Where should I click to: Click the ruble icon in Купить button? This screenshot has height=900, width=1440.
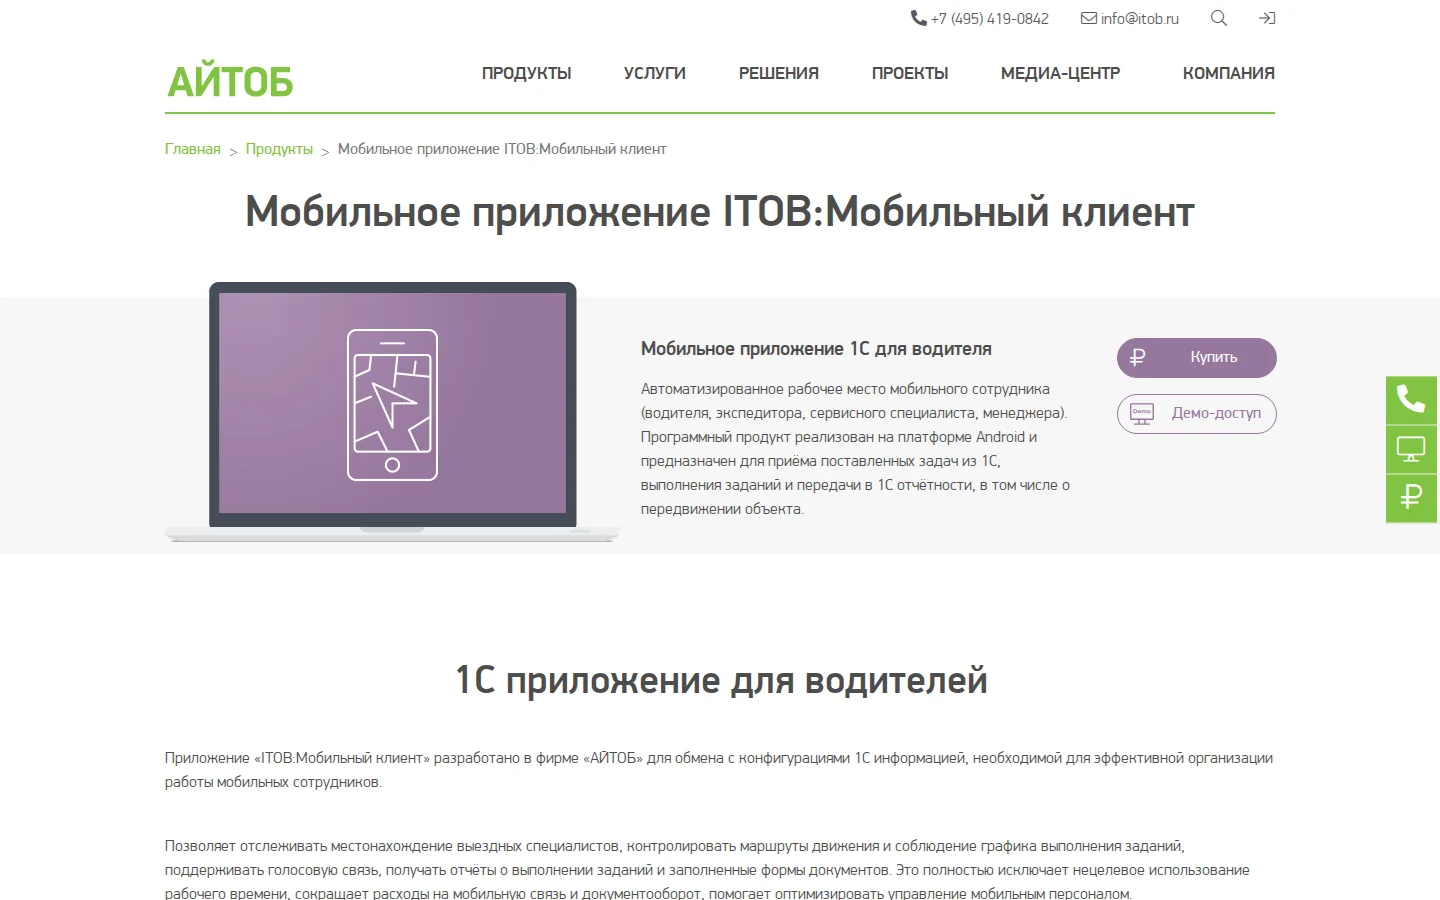coord(1137,357)
